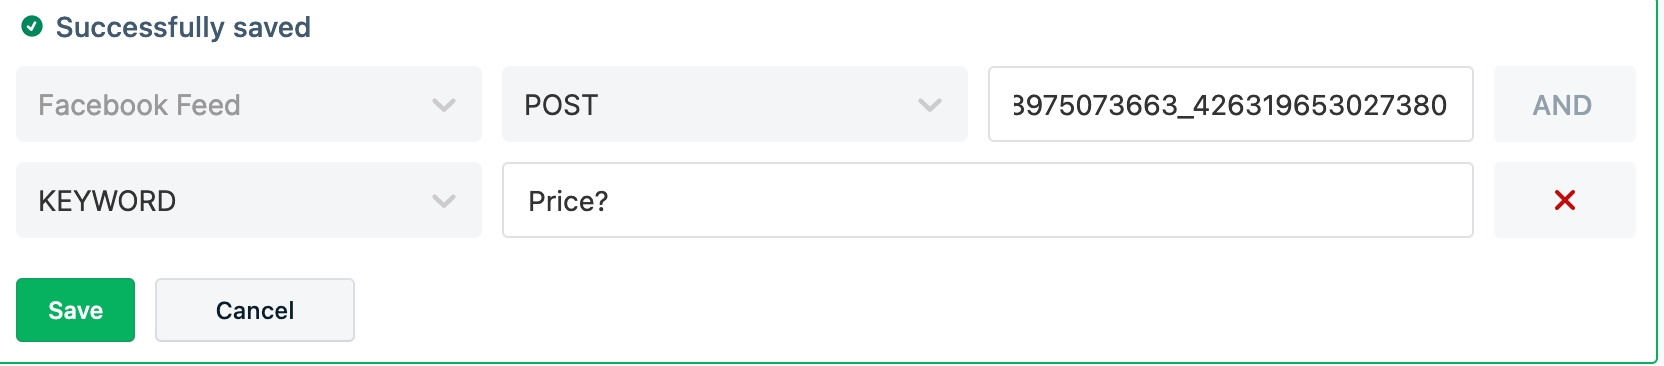Viewport: 1664px width, 366px height.
Task: Open the POST type dropdown
Action: [735, 104]
